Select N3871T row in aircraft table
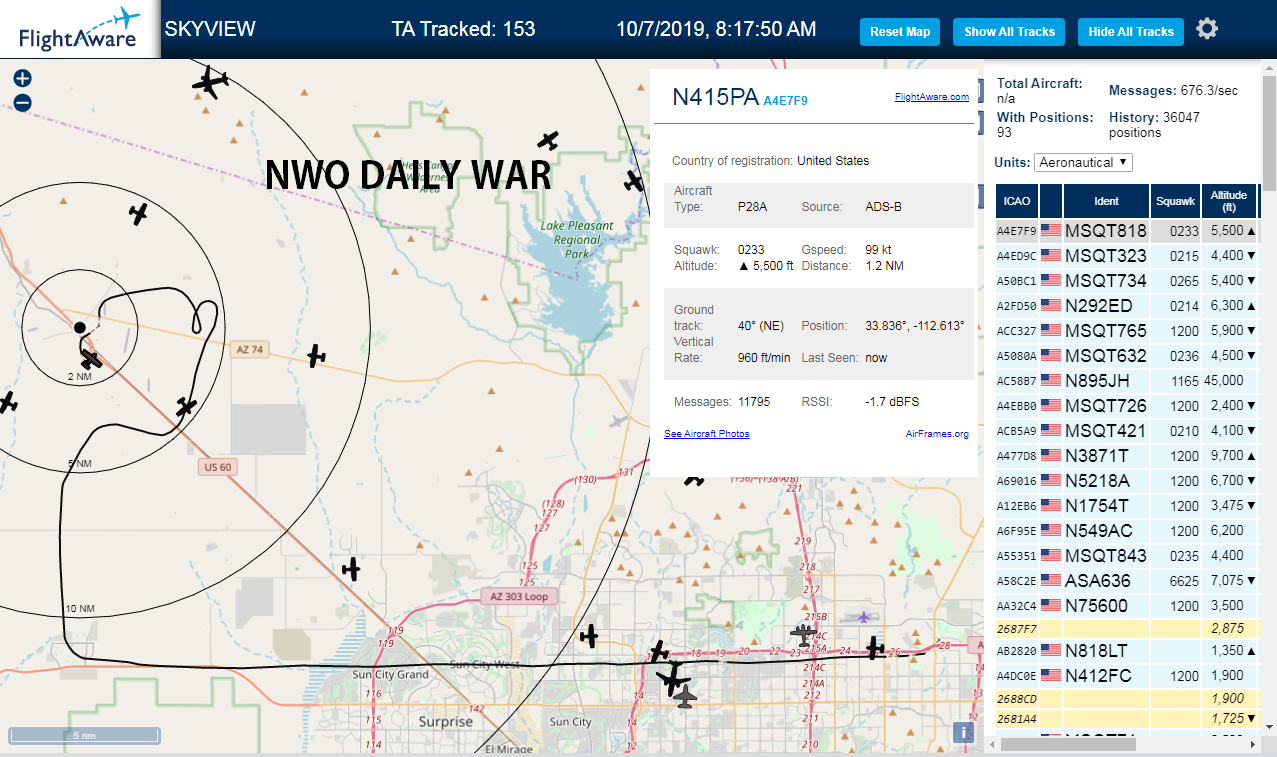The width and height of the screenshot is (1277, 757). tap(1127, 455)
